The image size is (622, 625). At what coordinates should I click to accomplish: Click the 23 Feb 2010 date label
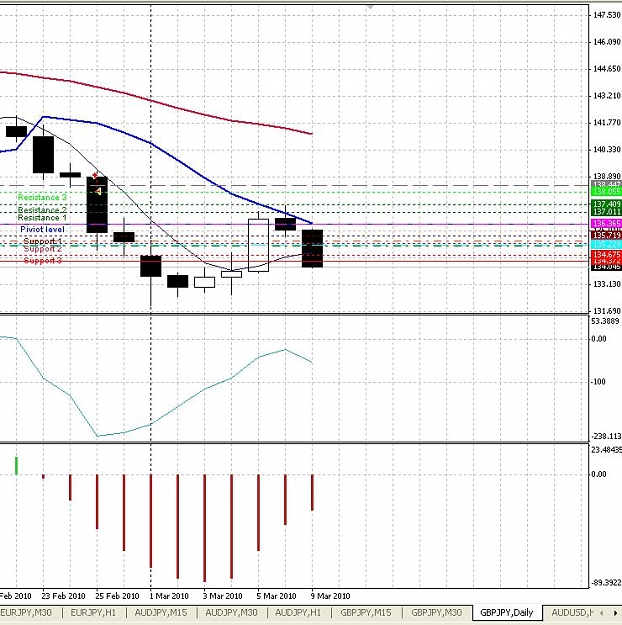click(x=63, y=596)
